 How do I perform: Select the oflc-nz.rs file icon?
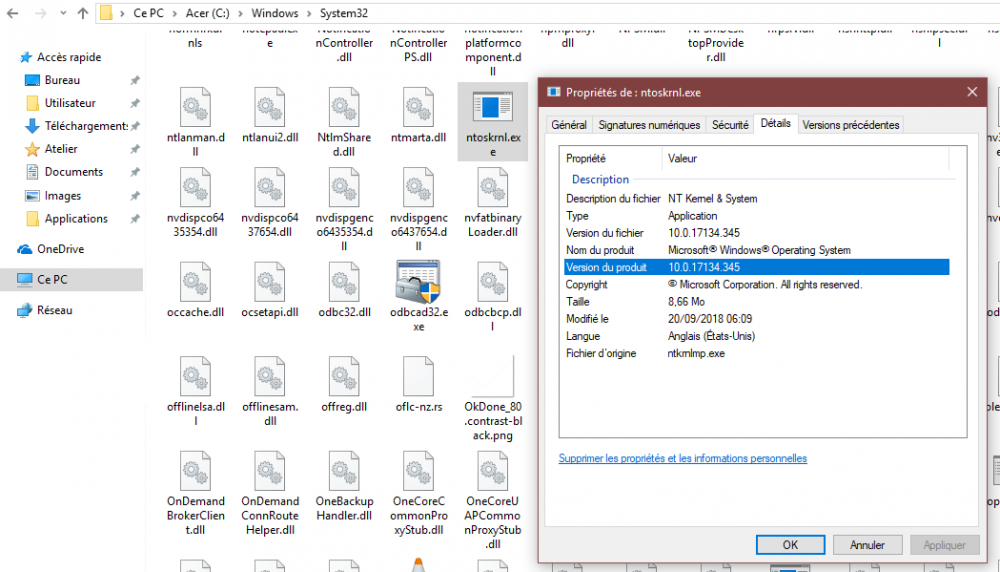tap(418, 377)
